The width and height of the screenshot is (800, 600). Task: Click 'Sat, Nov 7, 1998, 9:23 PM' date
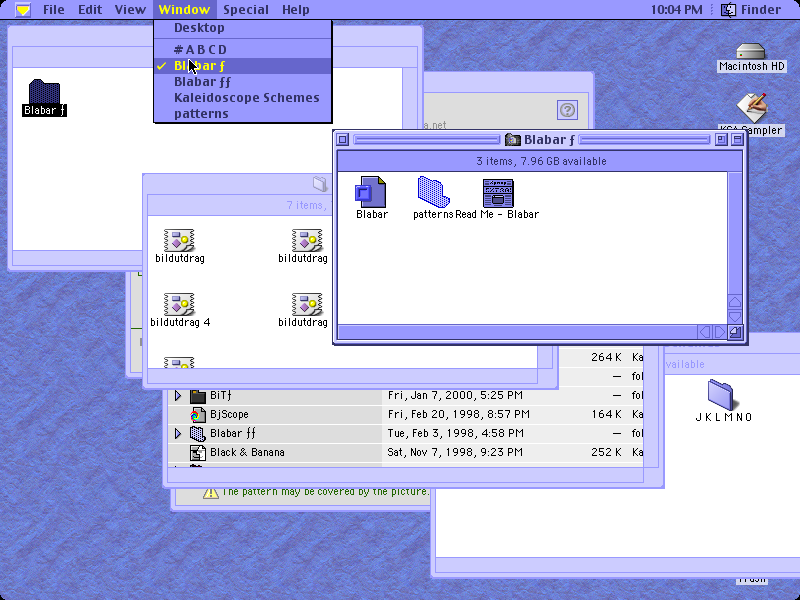click(455, 453)
